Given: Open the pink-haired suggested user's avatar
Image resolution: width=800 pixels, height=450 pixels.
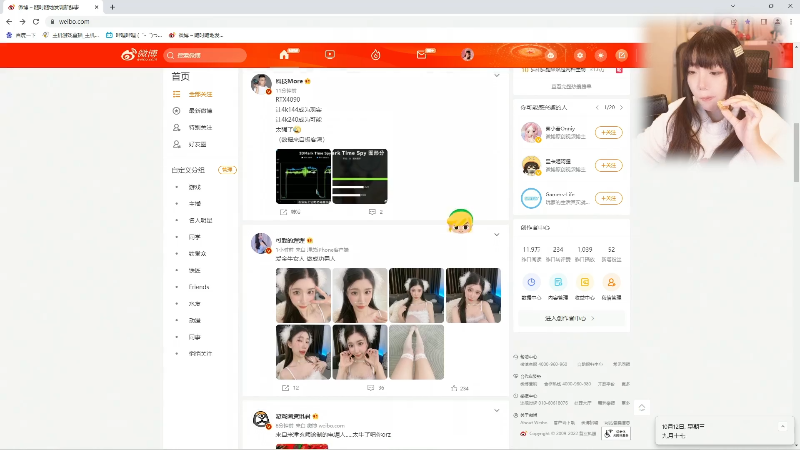Looking at the screenshot, I should [x=531, y=132].
